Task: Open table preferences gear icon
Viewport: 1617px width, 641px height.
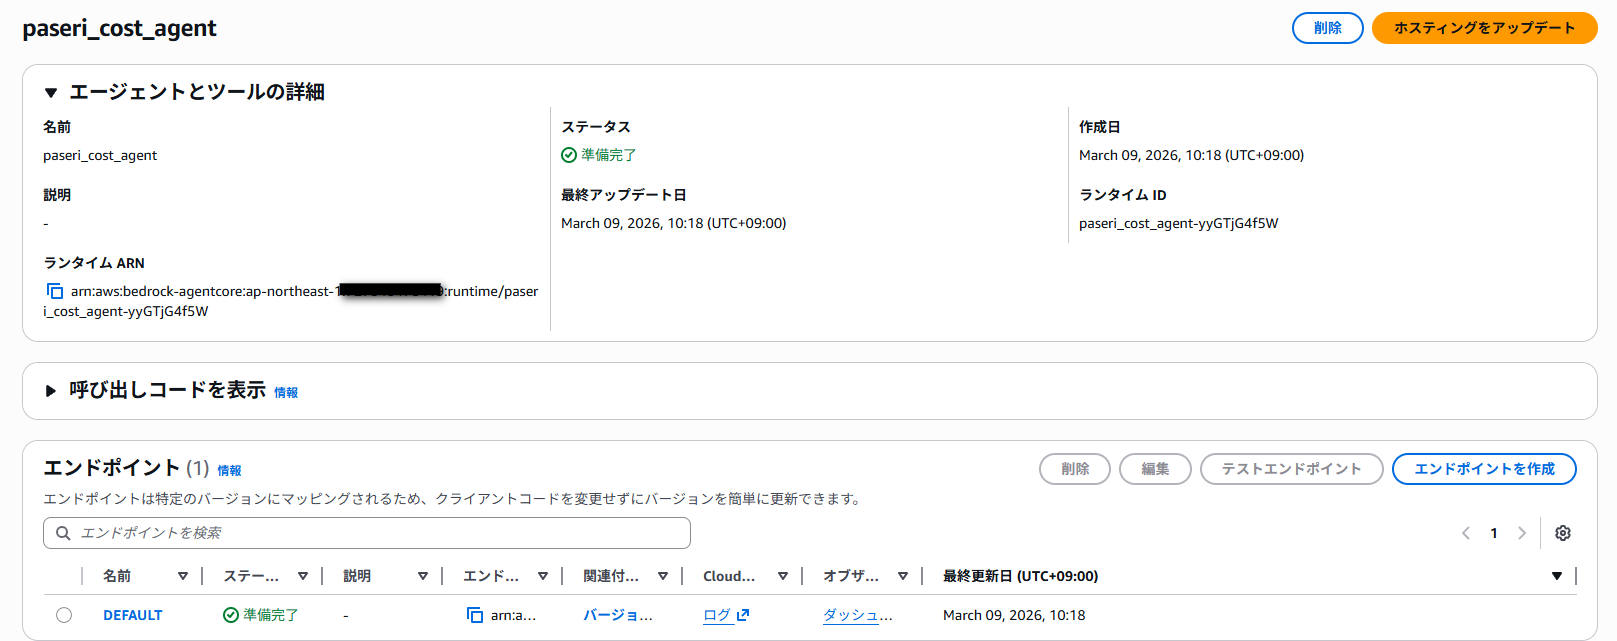Action: click(x=1562, y=533)
